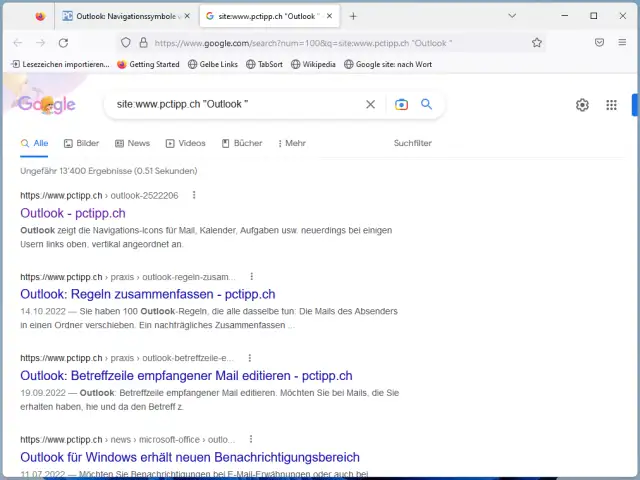Screen dimensions: 640x480
Task: Submit search with the magnifier icon
Action: (426, 104)
